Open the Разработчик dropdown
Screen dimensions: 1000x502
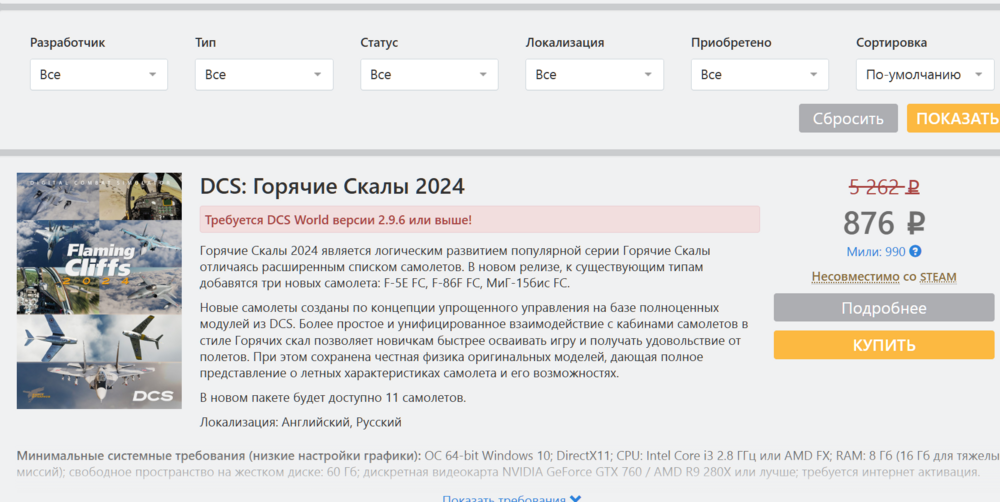point(99,75)
